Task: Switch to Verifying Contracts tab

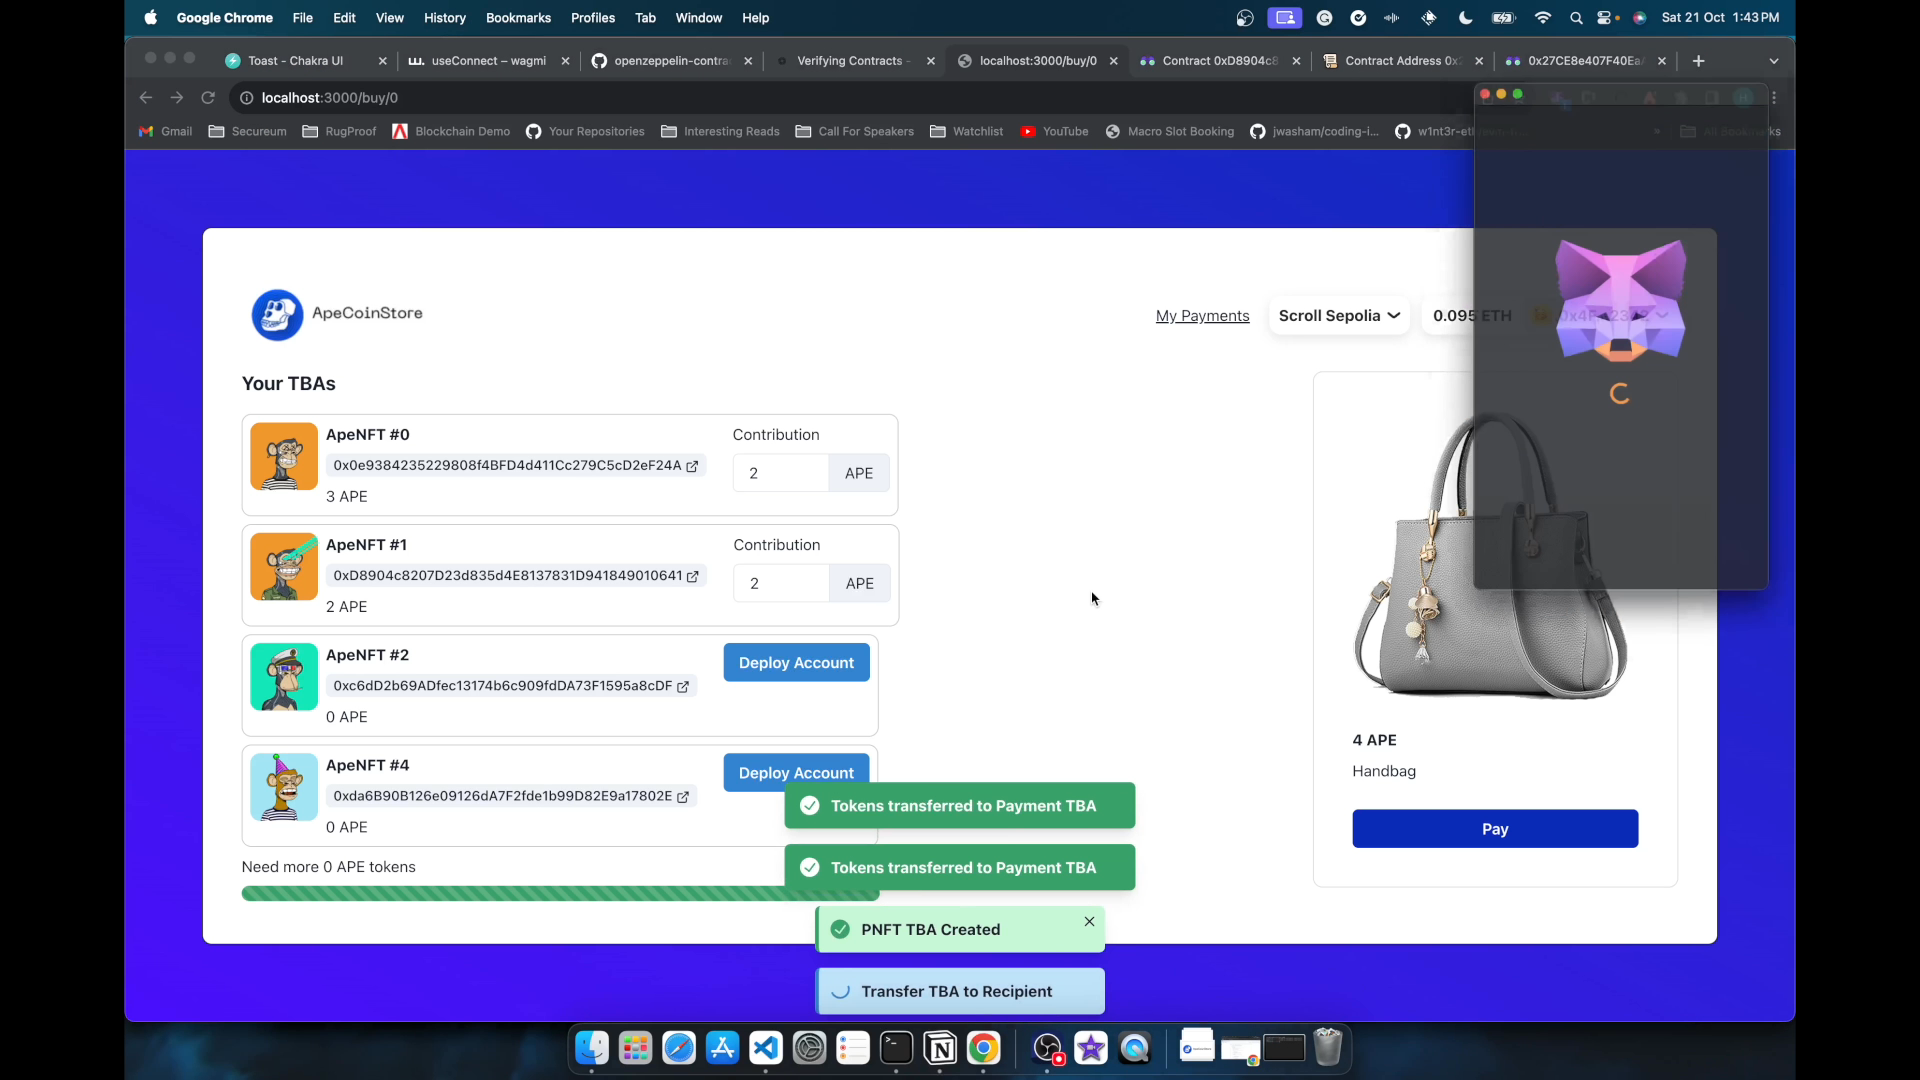Action: 853,61
